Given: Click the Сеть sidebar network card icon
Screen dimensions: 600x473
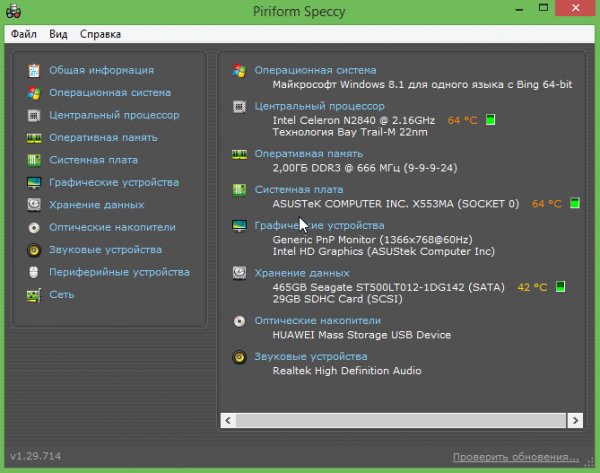Looking at the screenshot, I should (34, 295).
